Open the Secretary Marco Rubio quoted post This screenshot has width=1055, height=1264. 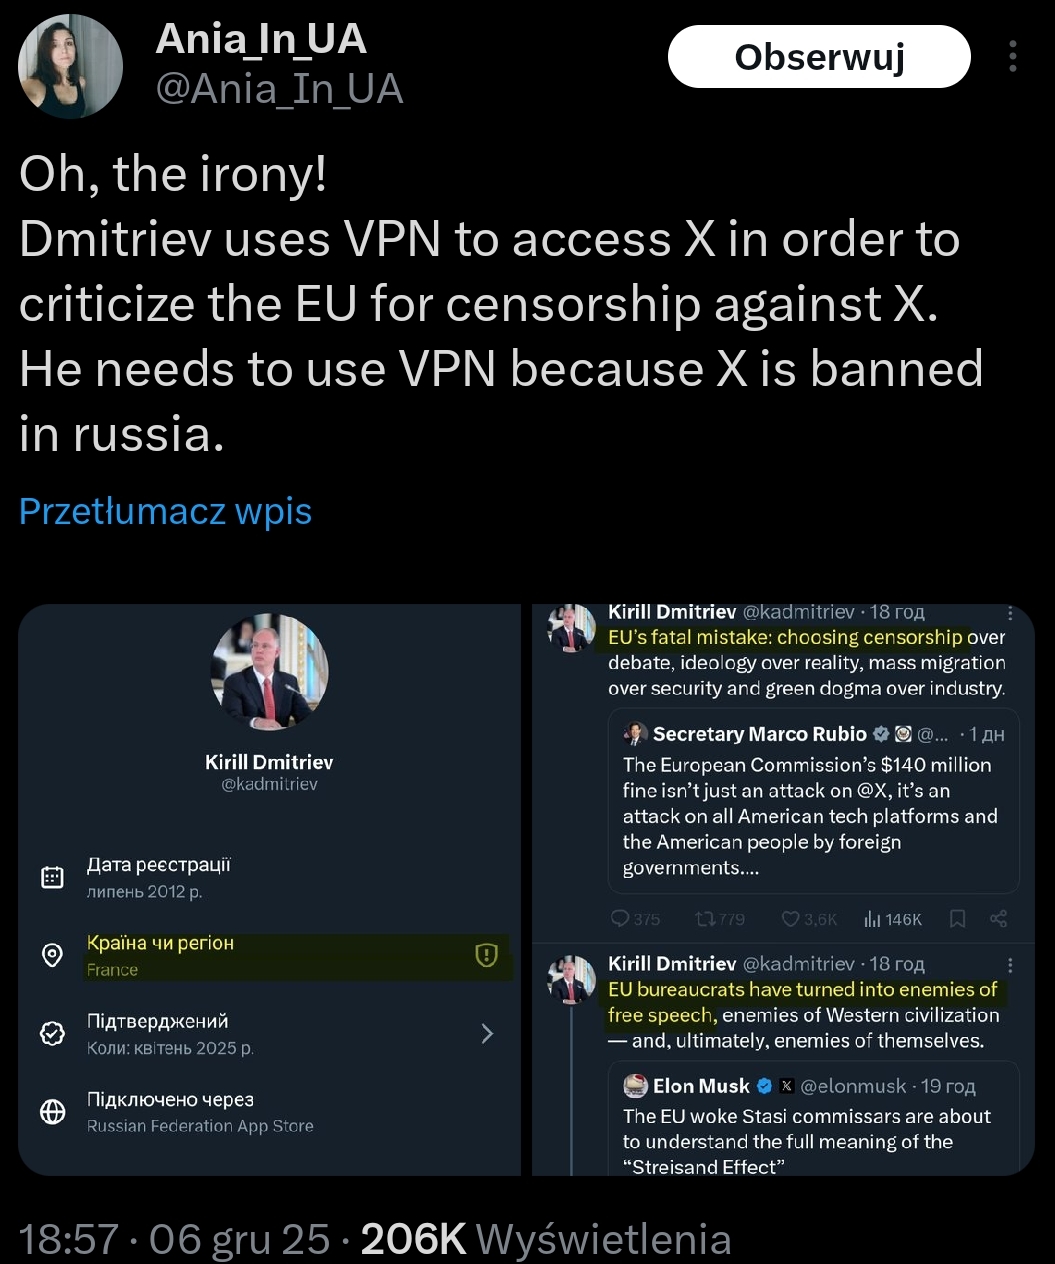click(812, 800)
